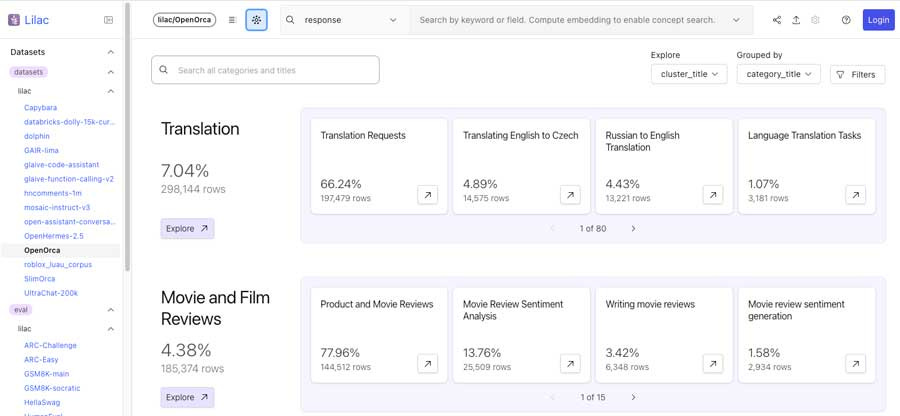Screen dimensions: 900x416
Task: Open the mosaic-instruct-v3 dataset
Action: [57, 208]
